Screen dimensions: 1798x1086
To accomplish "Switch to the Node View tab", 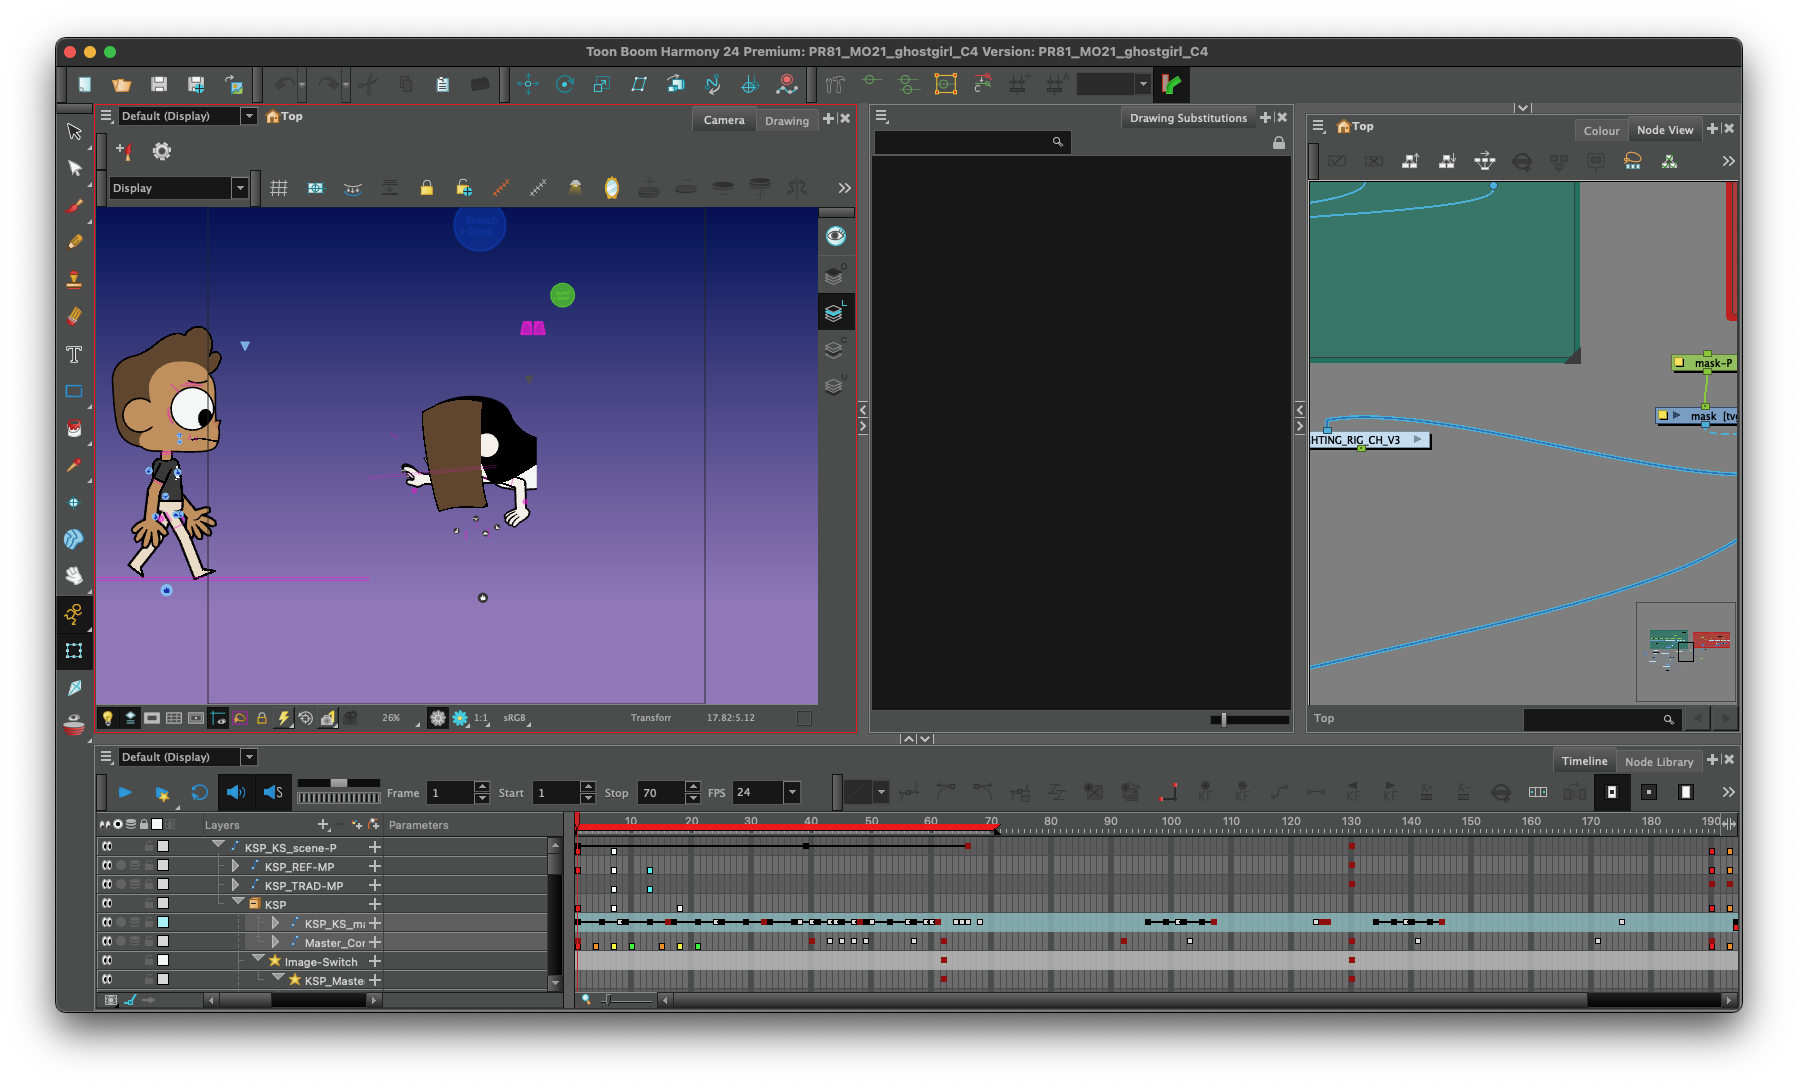I will pyautogui.click(x=1665, y=130).
